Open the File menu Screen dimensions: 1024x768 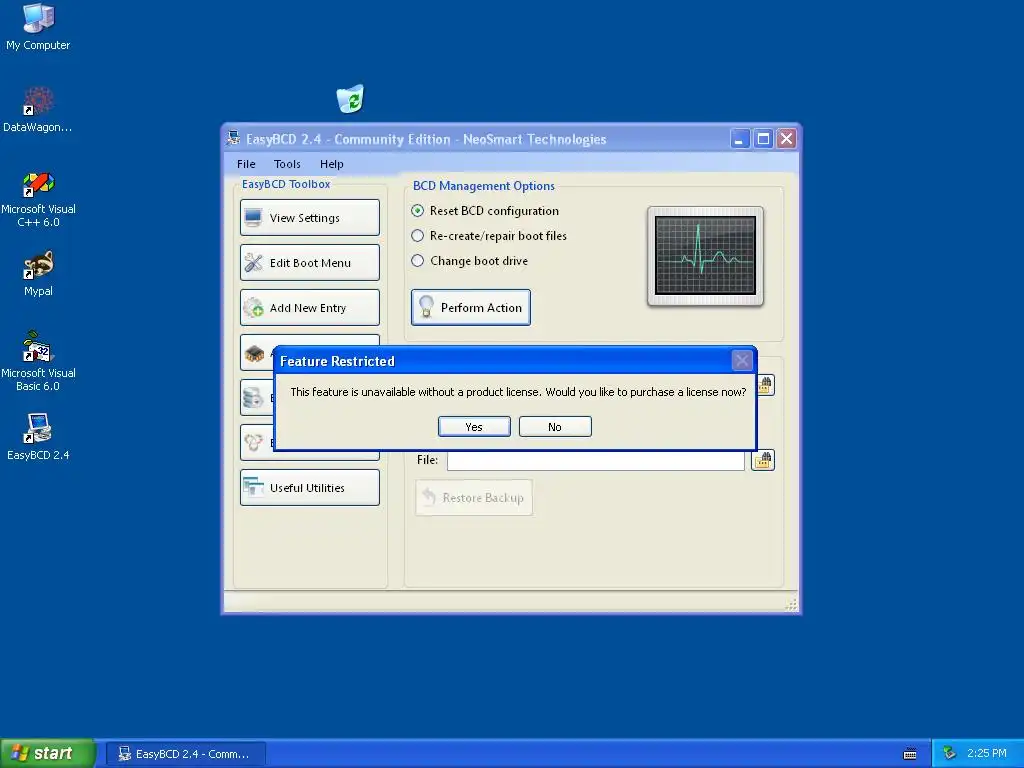(246, 164)
